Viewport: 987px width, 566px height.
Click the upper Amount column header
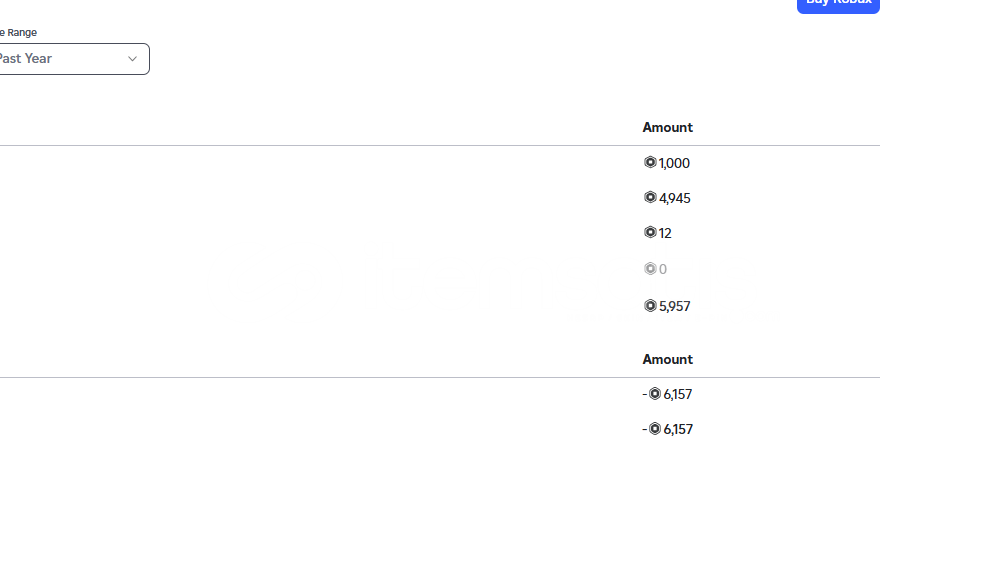pos(667,127)
